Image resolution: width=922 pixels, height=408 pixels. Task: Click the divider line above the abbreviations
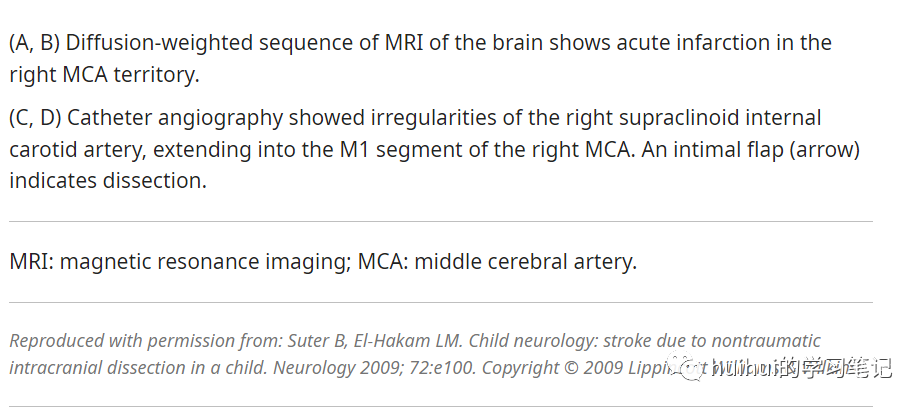coord(440,222)
